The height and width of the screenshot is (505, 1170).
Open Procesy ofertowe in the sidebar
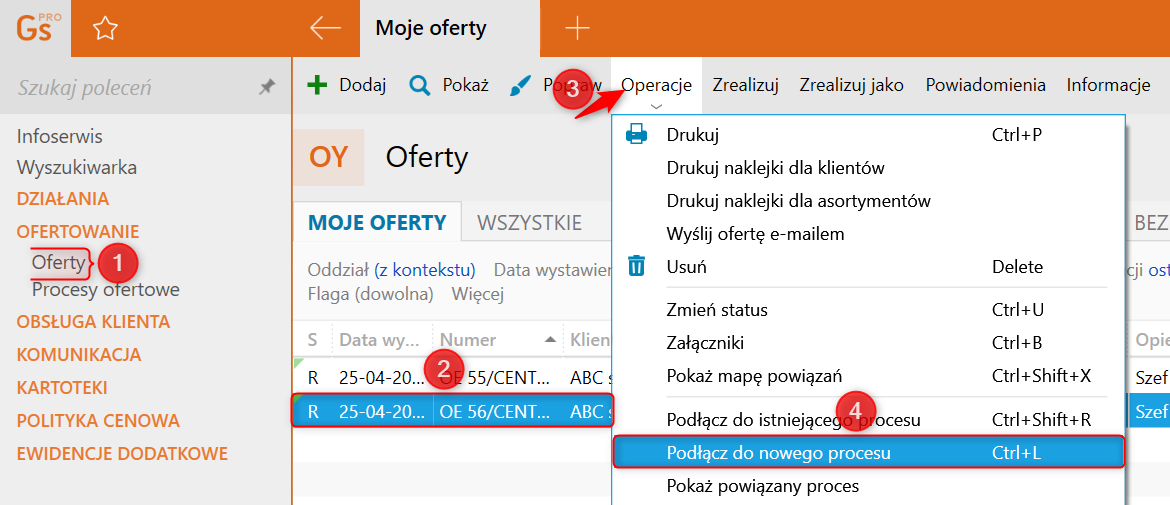click(x=106, y=289)
